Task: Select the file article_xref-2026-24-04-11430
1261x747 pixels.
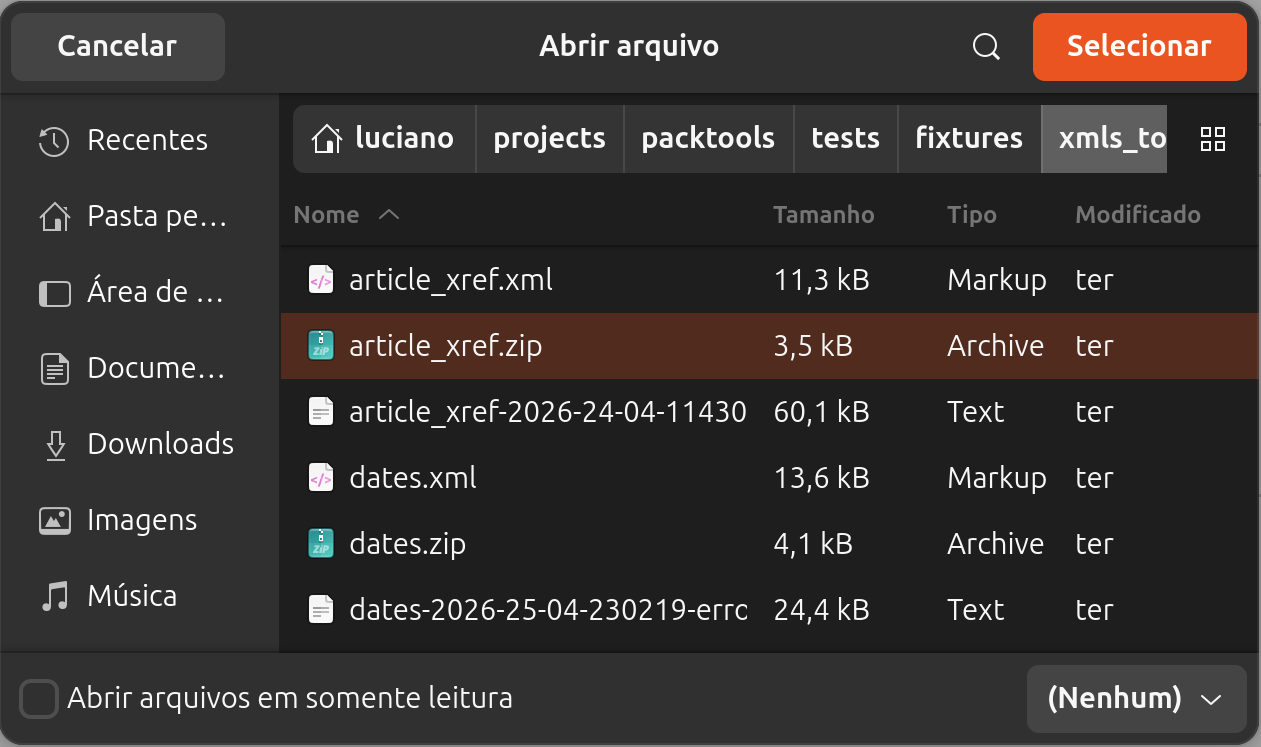Action: click(770, 412)
